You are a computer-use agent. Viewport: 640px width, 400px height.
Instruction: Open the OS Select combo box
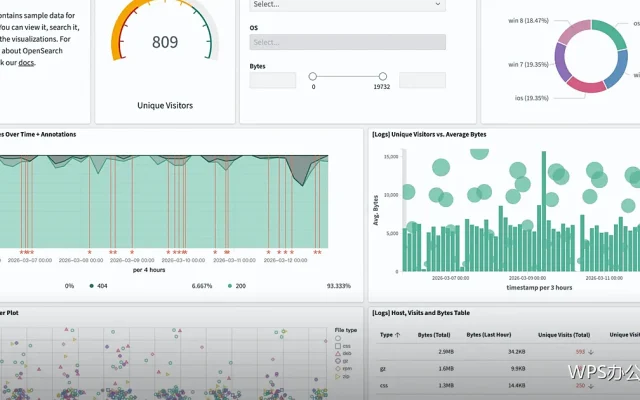coord(347,42)
